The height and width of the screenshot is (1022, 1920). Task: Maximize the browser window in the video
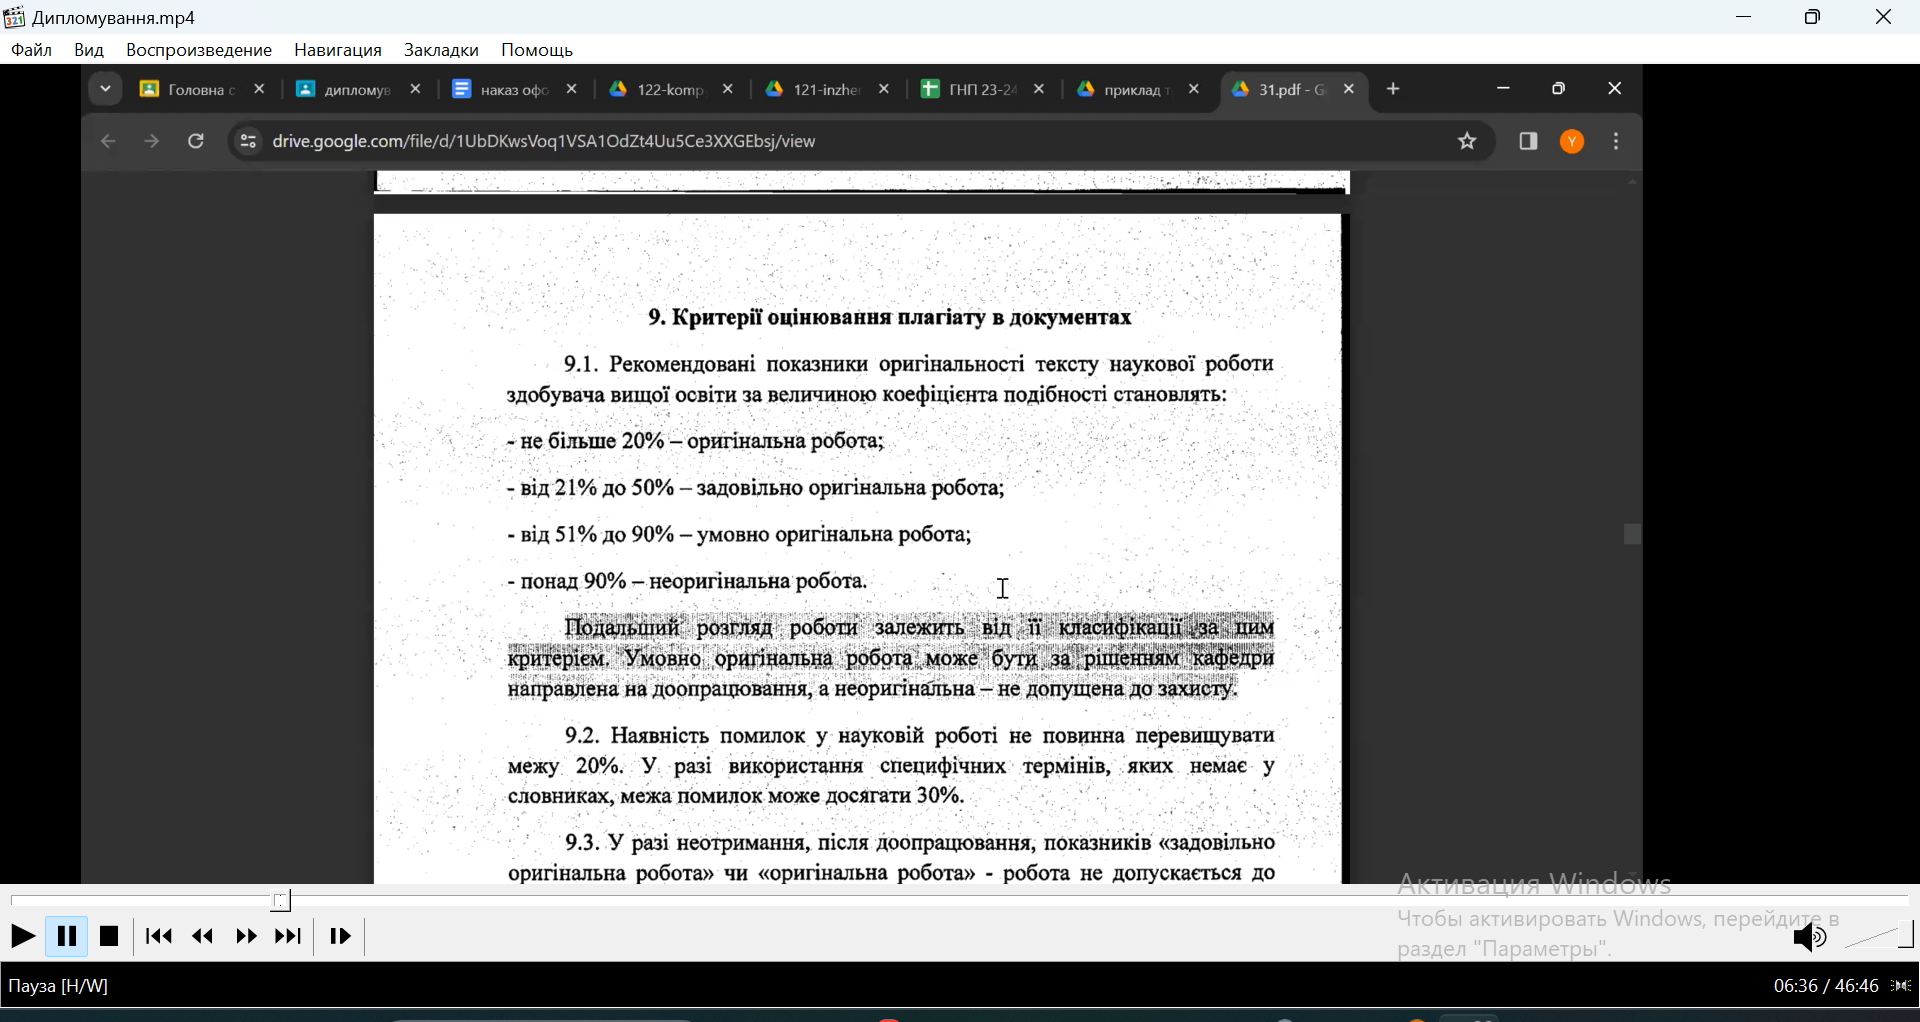pos(1560,89)
